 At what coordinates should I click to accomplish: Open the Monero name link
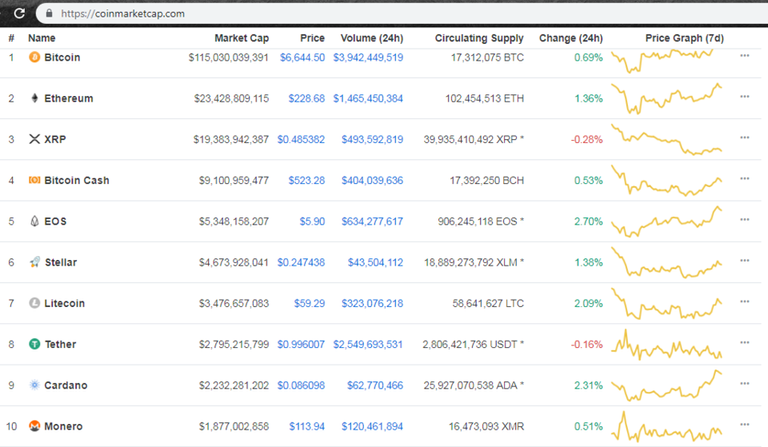pyautogui.click(x=63, y=426)
